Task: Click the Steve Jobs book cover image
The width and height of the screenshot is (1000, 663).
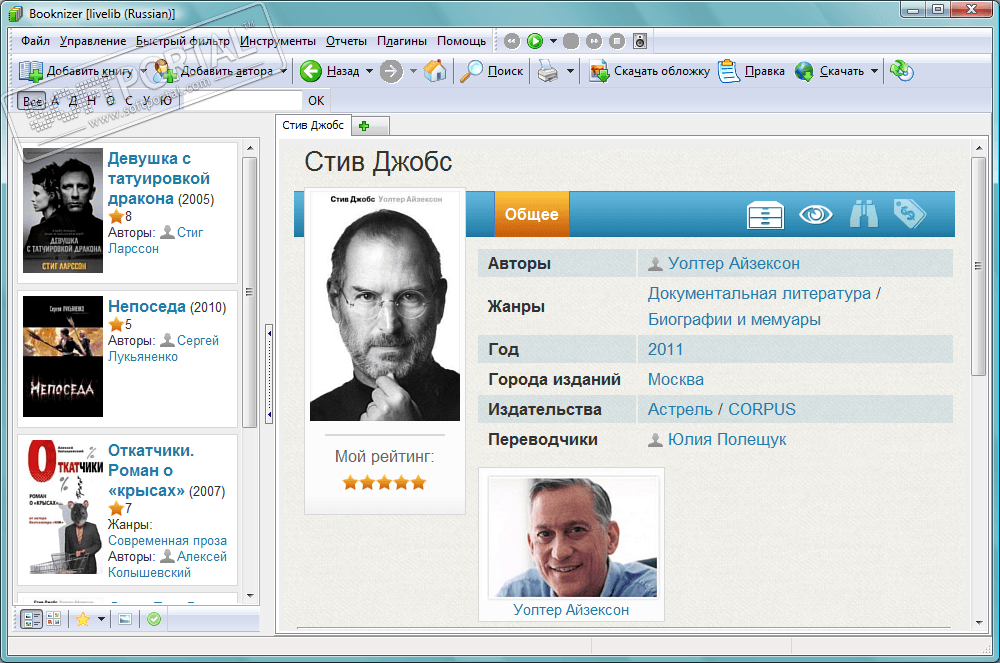Action: (385, 307)
